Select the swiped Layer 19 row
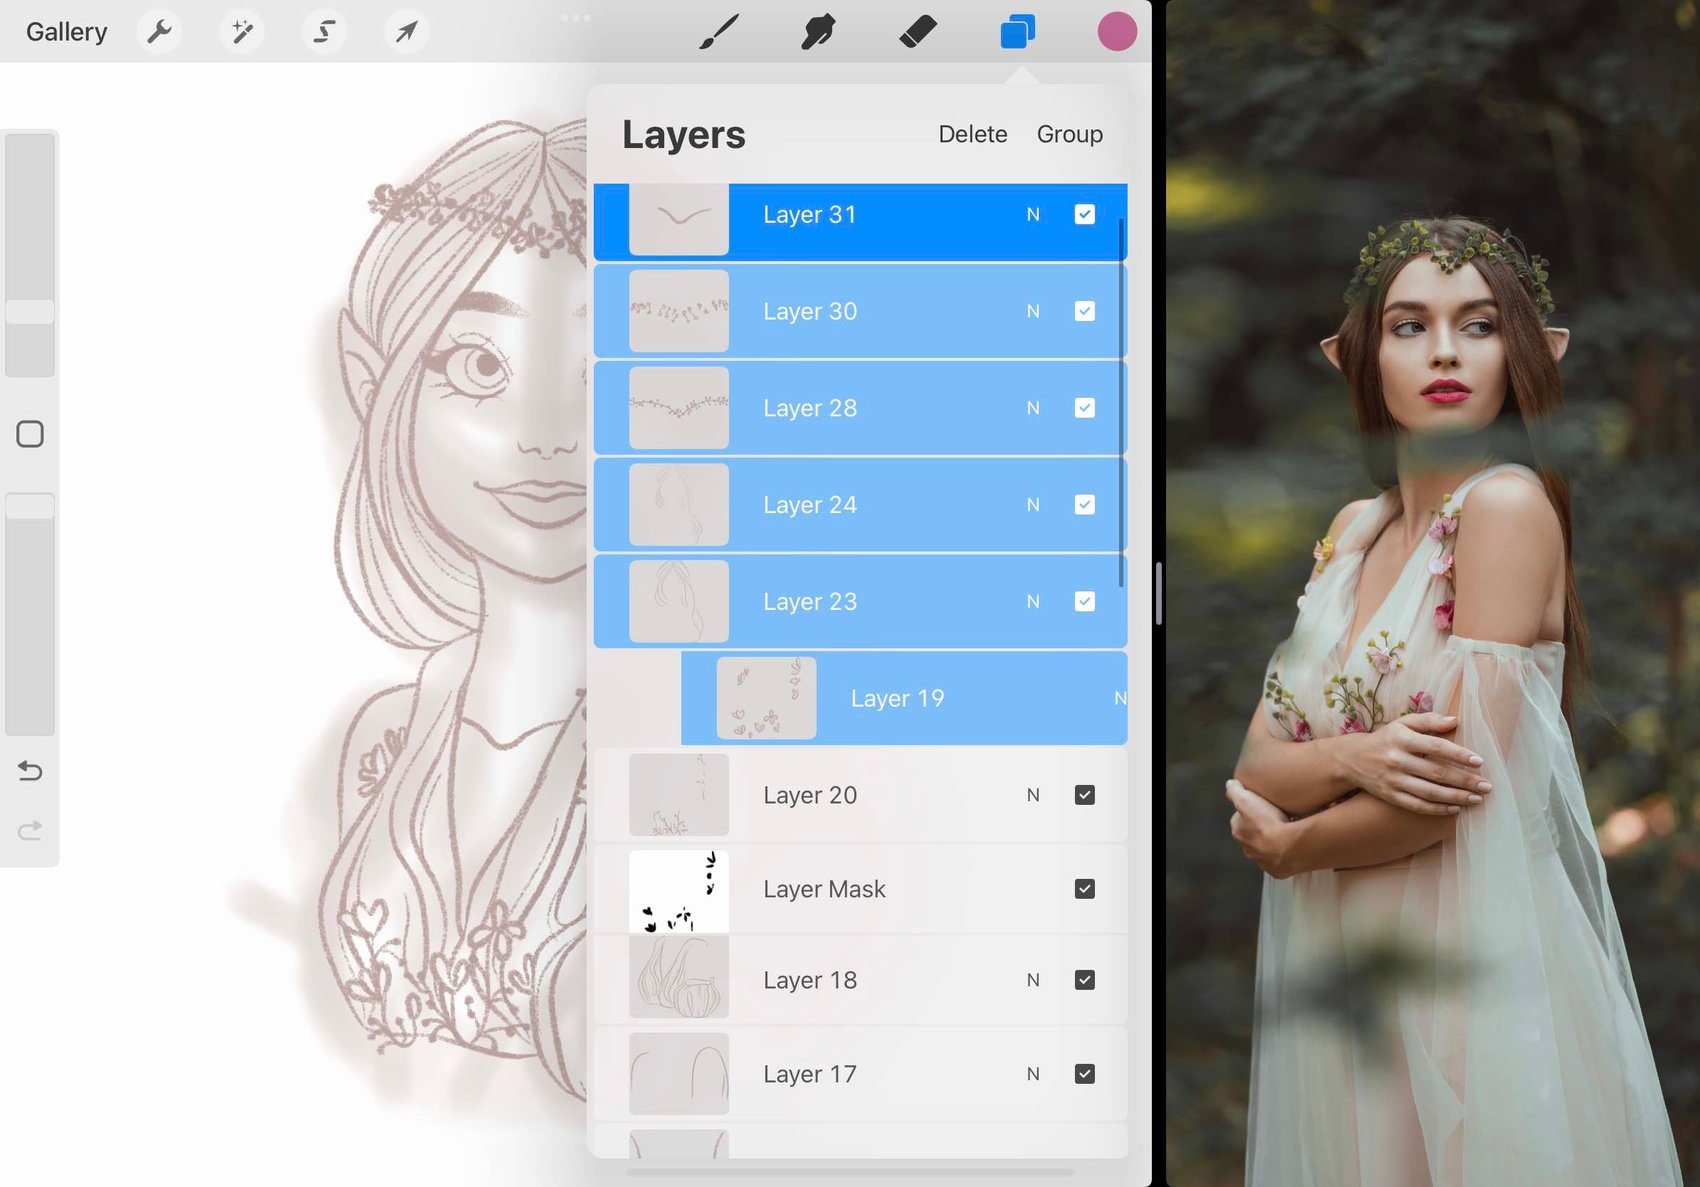The image size is (1700, 1187). pos(904,698)
